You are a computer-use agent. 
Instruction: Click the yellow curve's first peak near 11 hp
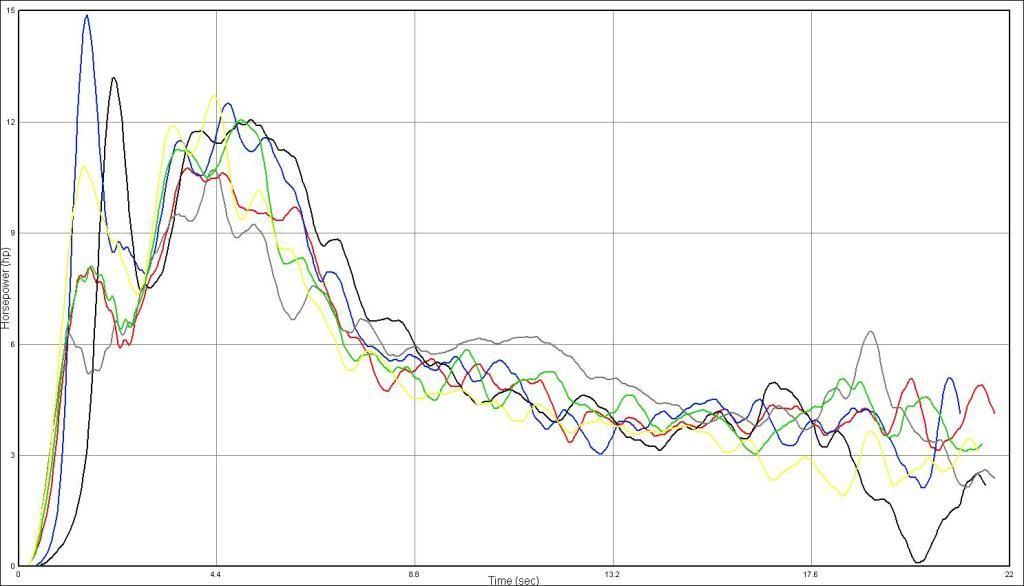[x=84, y=166]
